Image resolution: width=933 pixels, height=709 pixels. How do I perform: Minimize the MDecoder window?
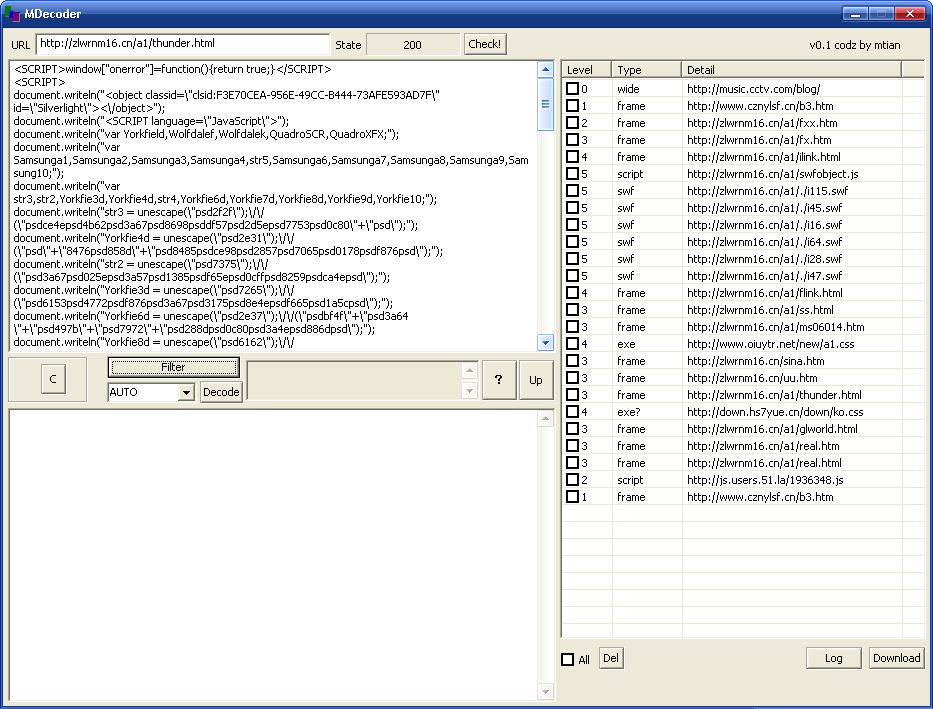[x=855, y=13]
